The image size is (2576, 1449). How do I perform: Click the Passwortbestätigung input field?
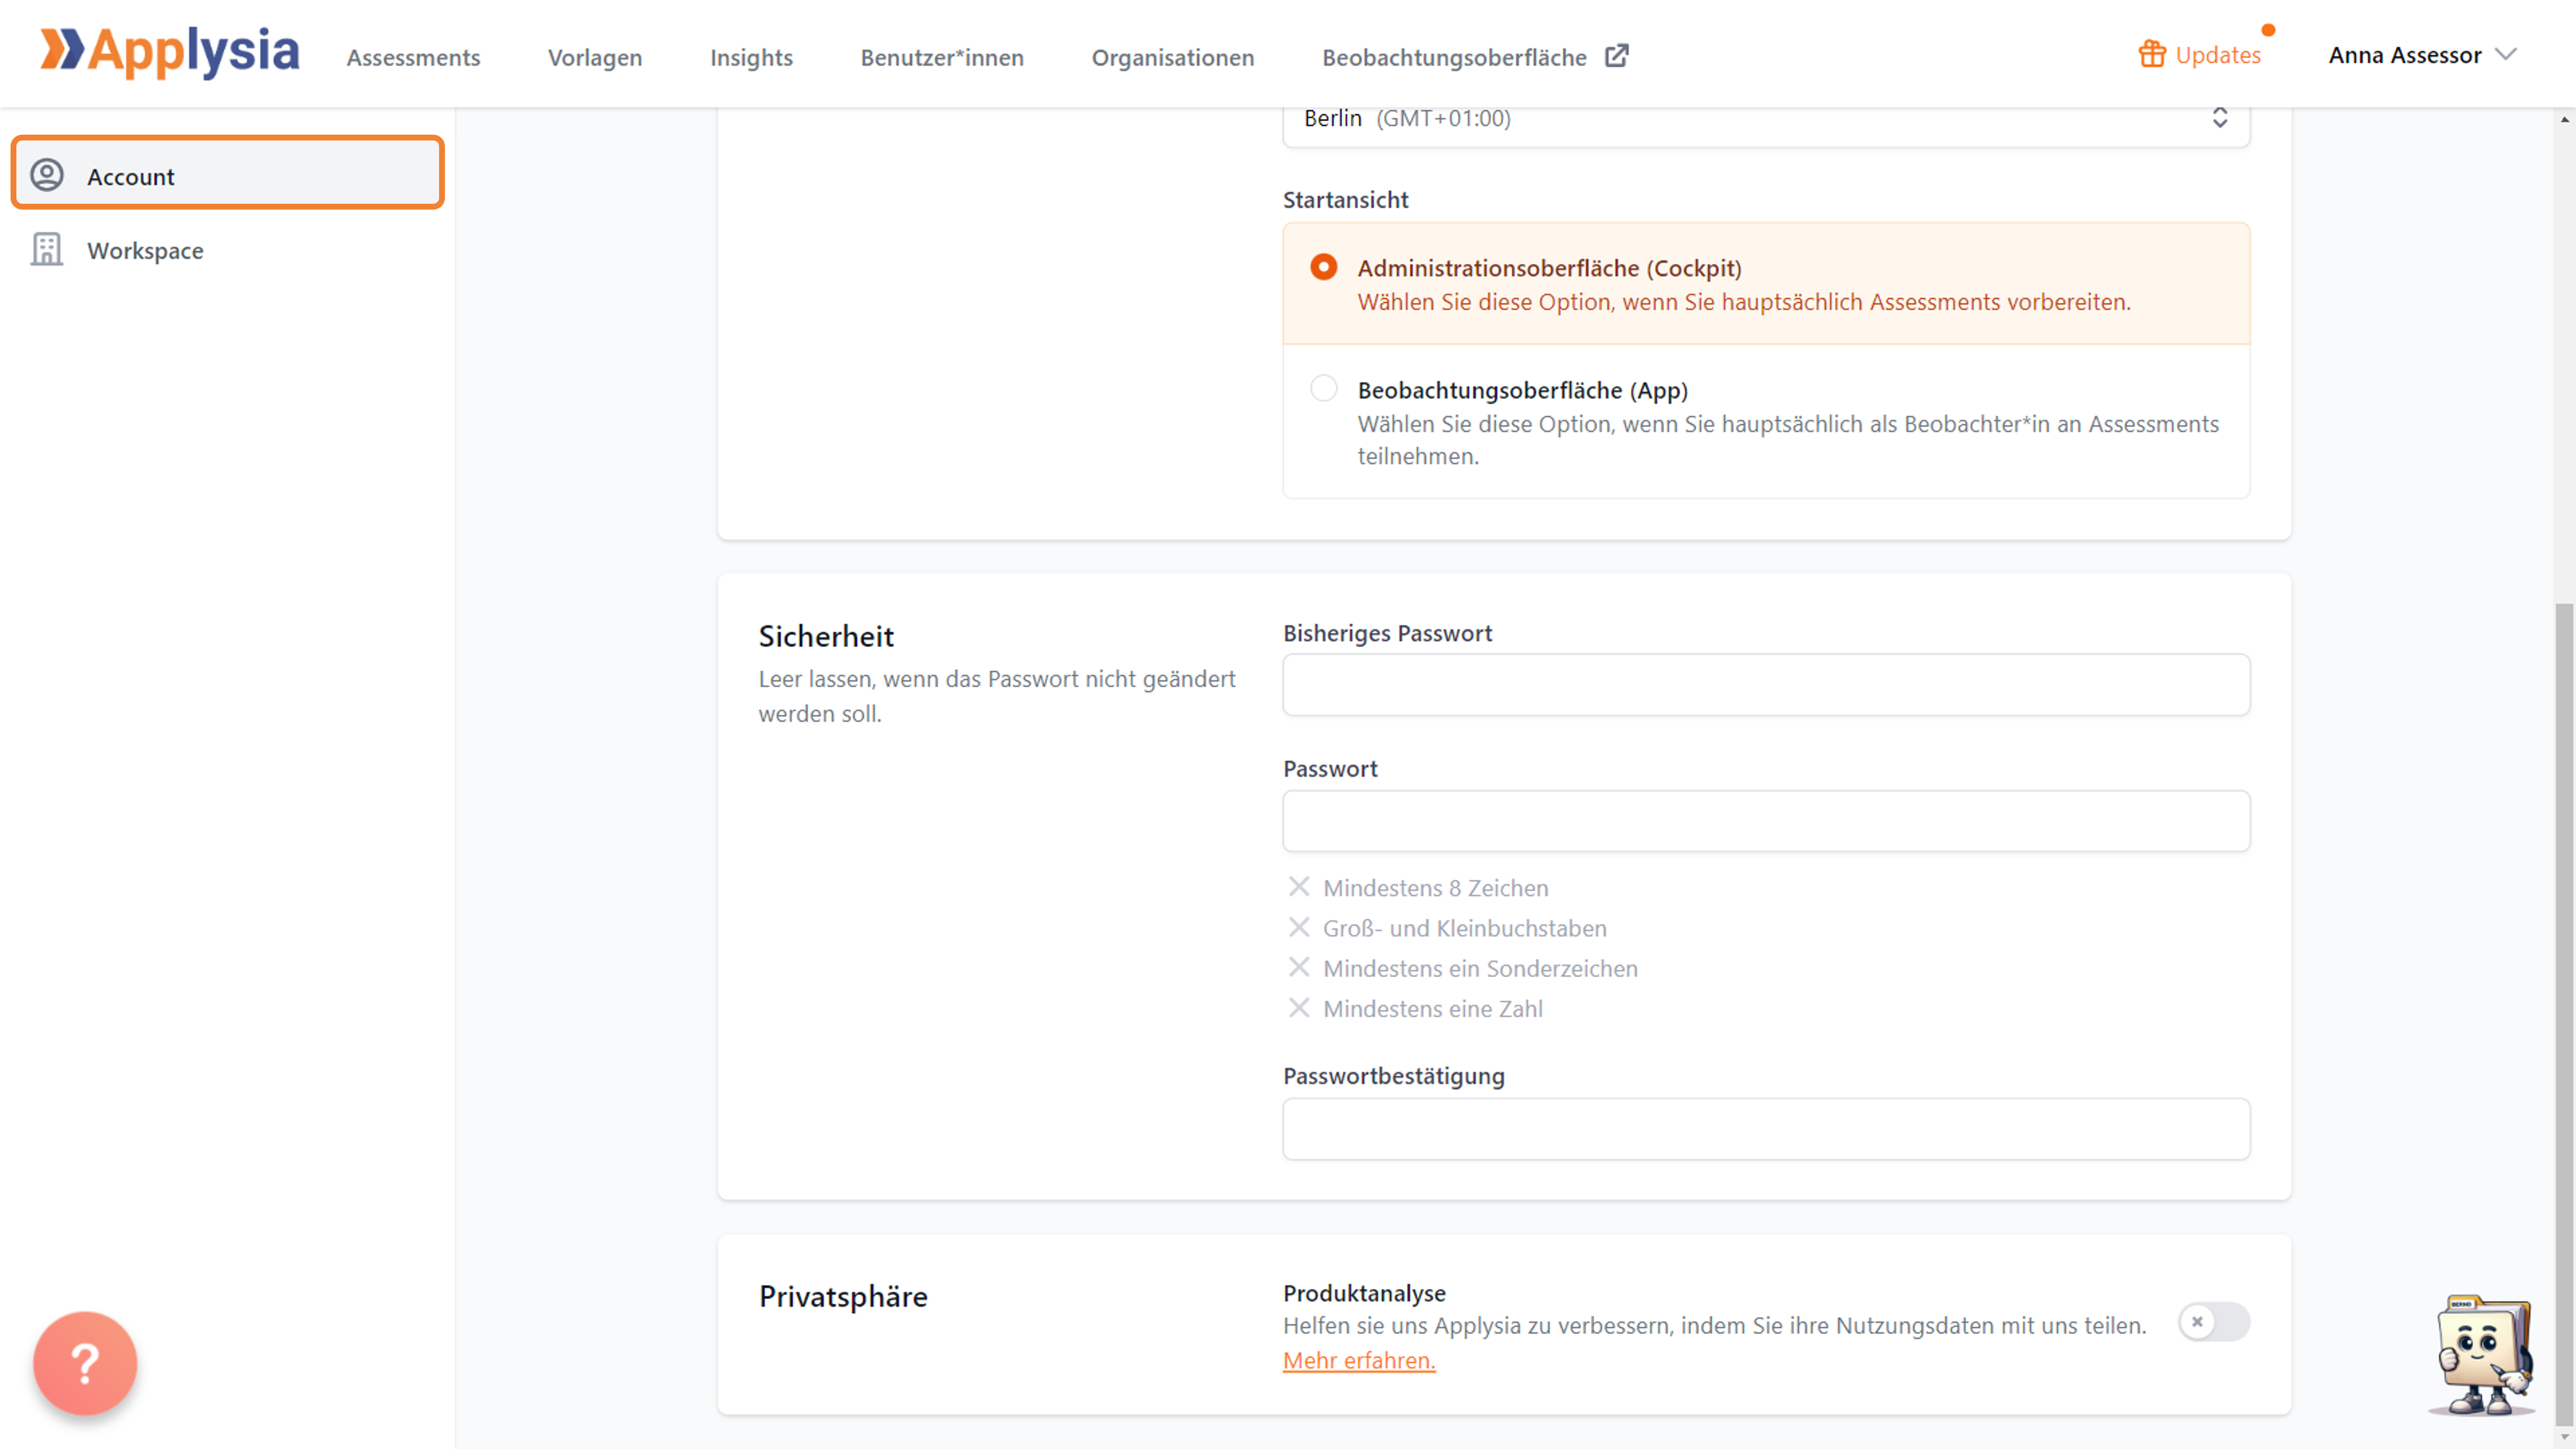coord(1766,1129)
